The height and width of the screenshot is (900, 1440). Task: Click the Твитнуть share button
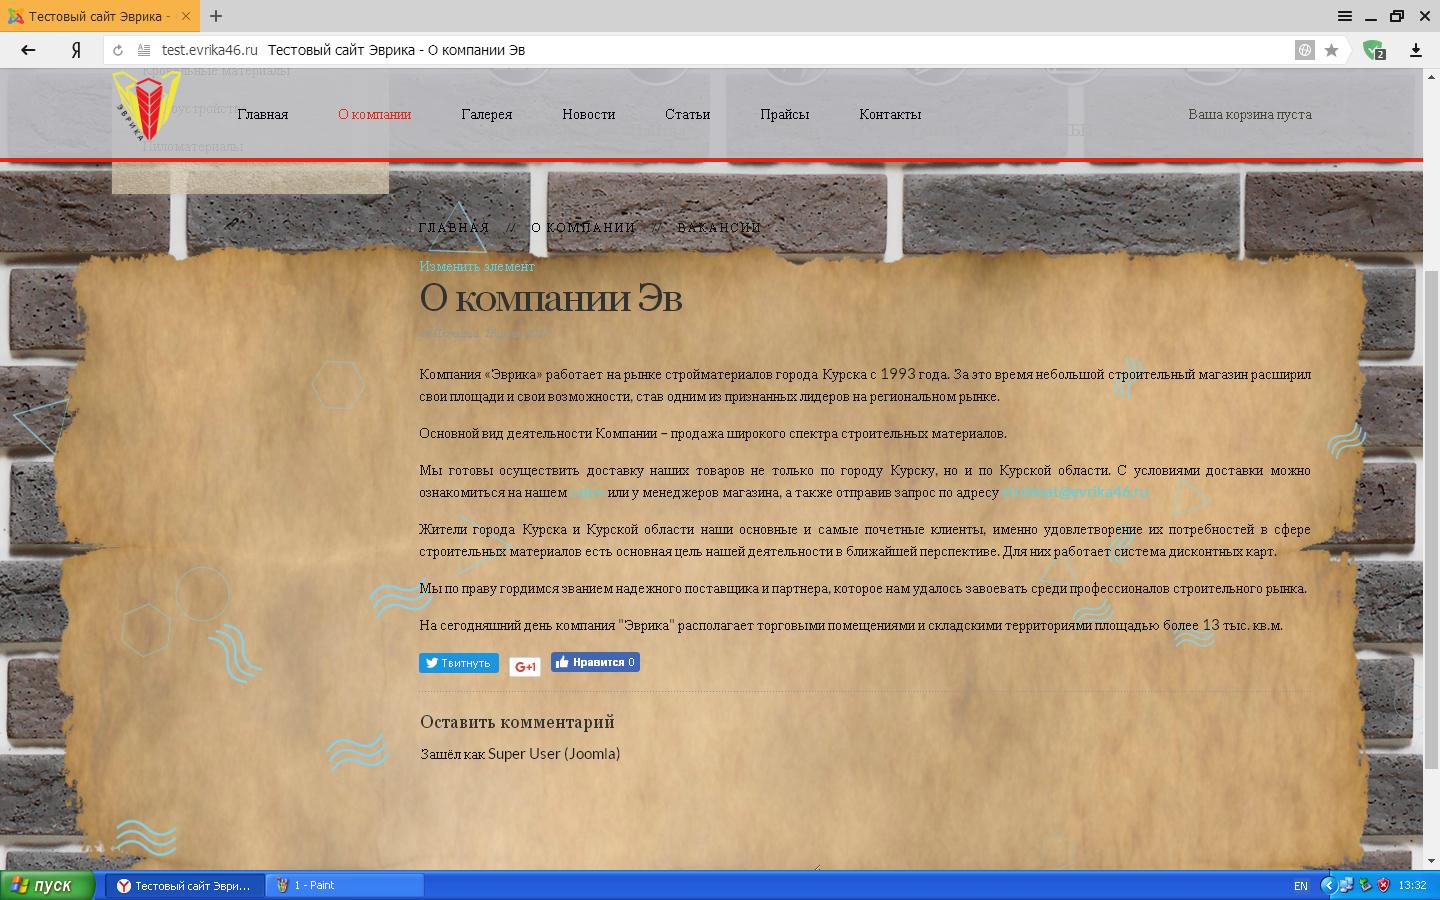pyautogui.click(x=458, y=663)
